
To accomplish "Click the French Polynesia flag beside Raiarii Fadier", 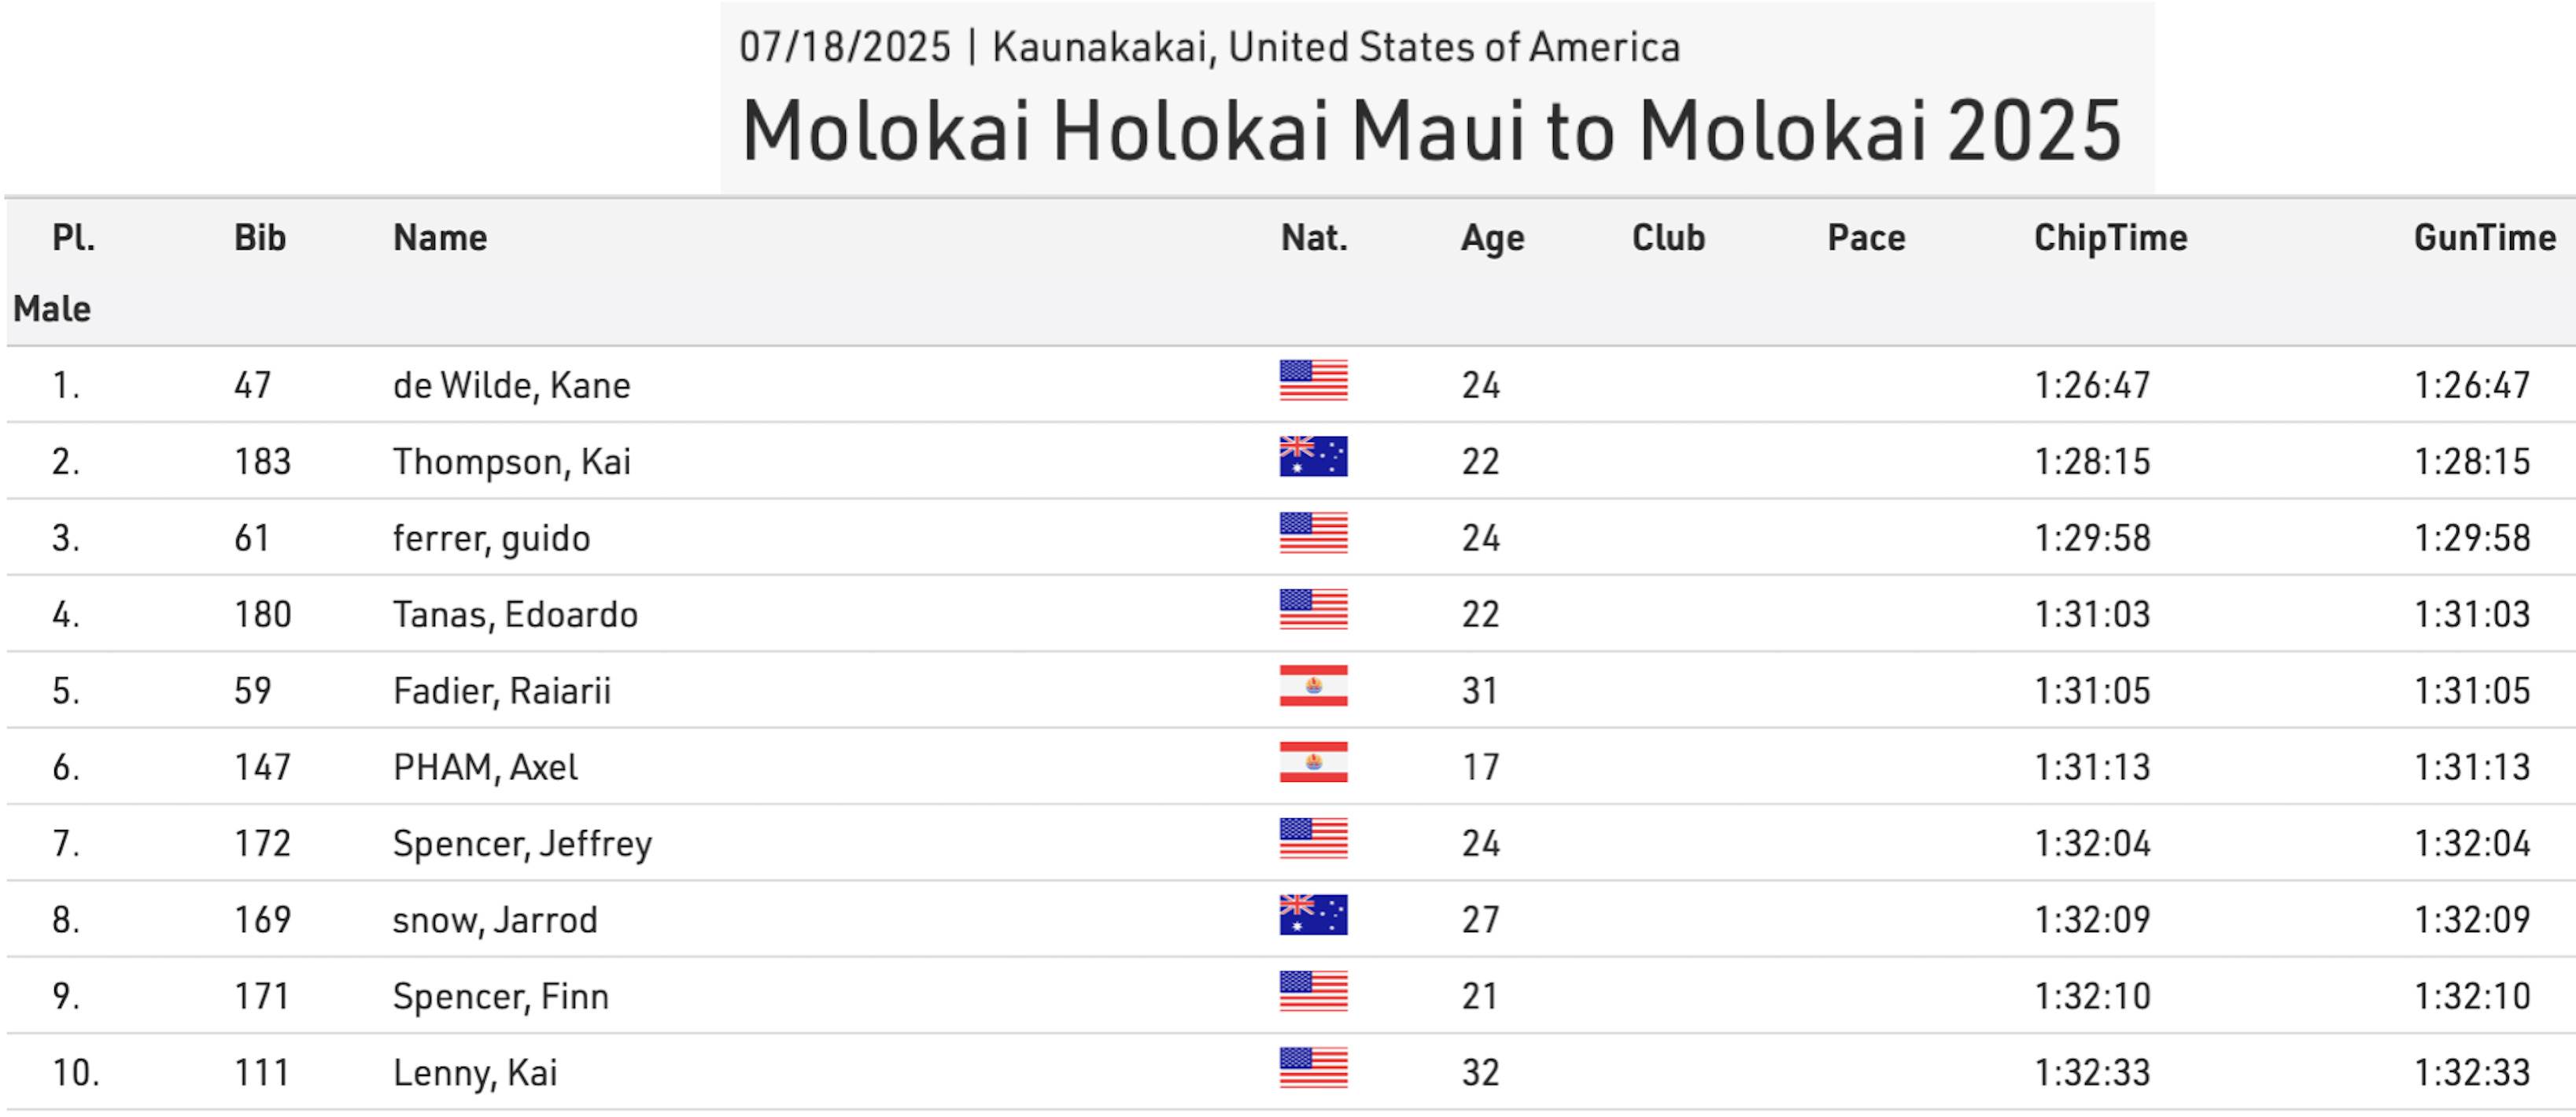I will [1313, 686].
